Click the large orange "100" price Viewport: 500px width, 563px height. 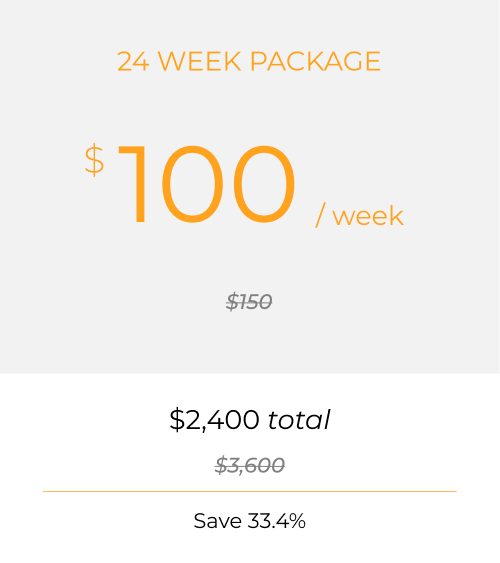click(x=206, y=184)
